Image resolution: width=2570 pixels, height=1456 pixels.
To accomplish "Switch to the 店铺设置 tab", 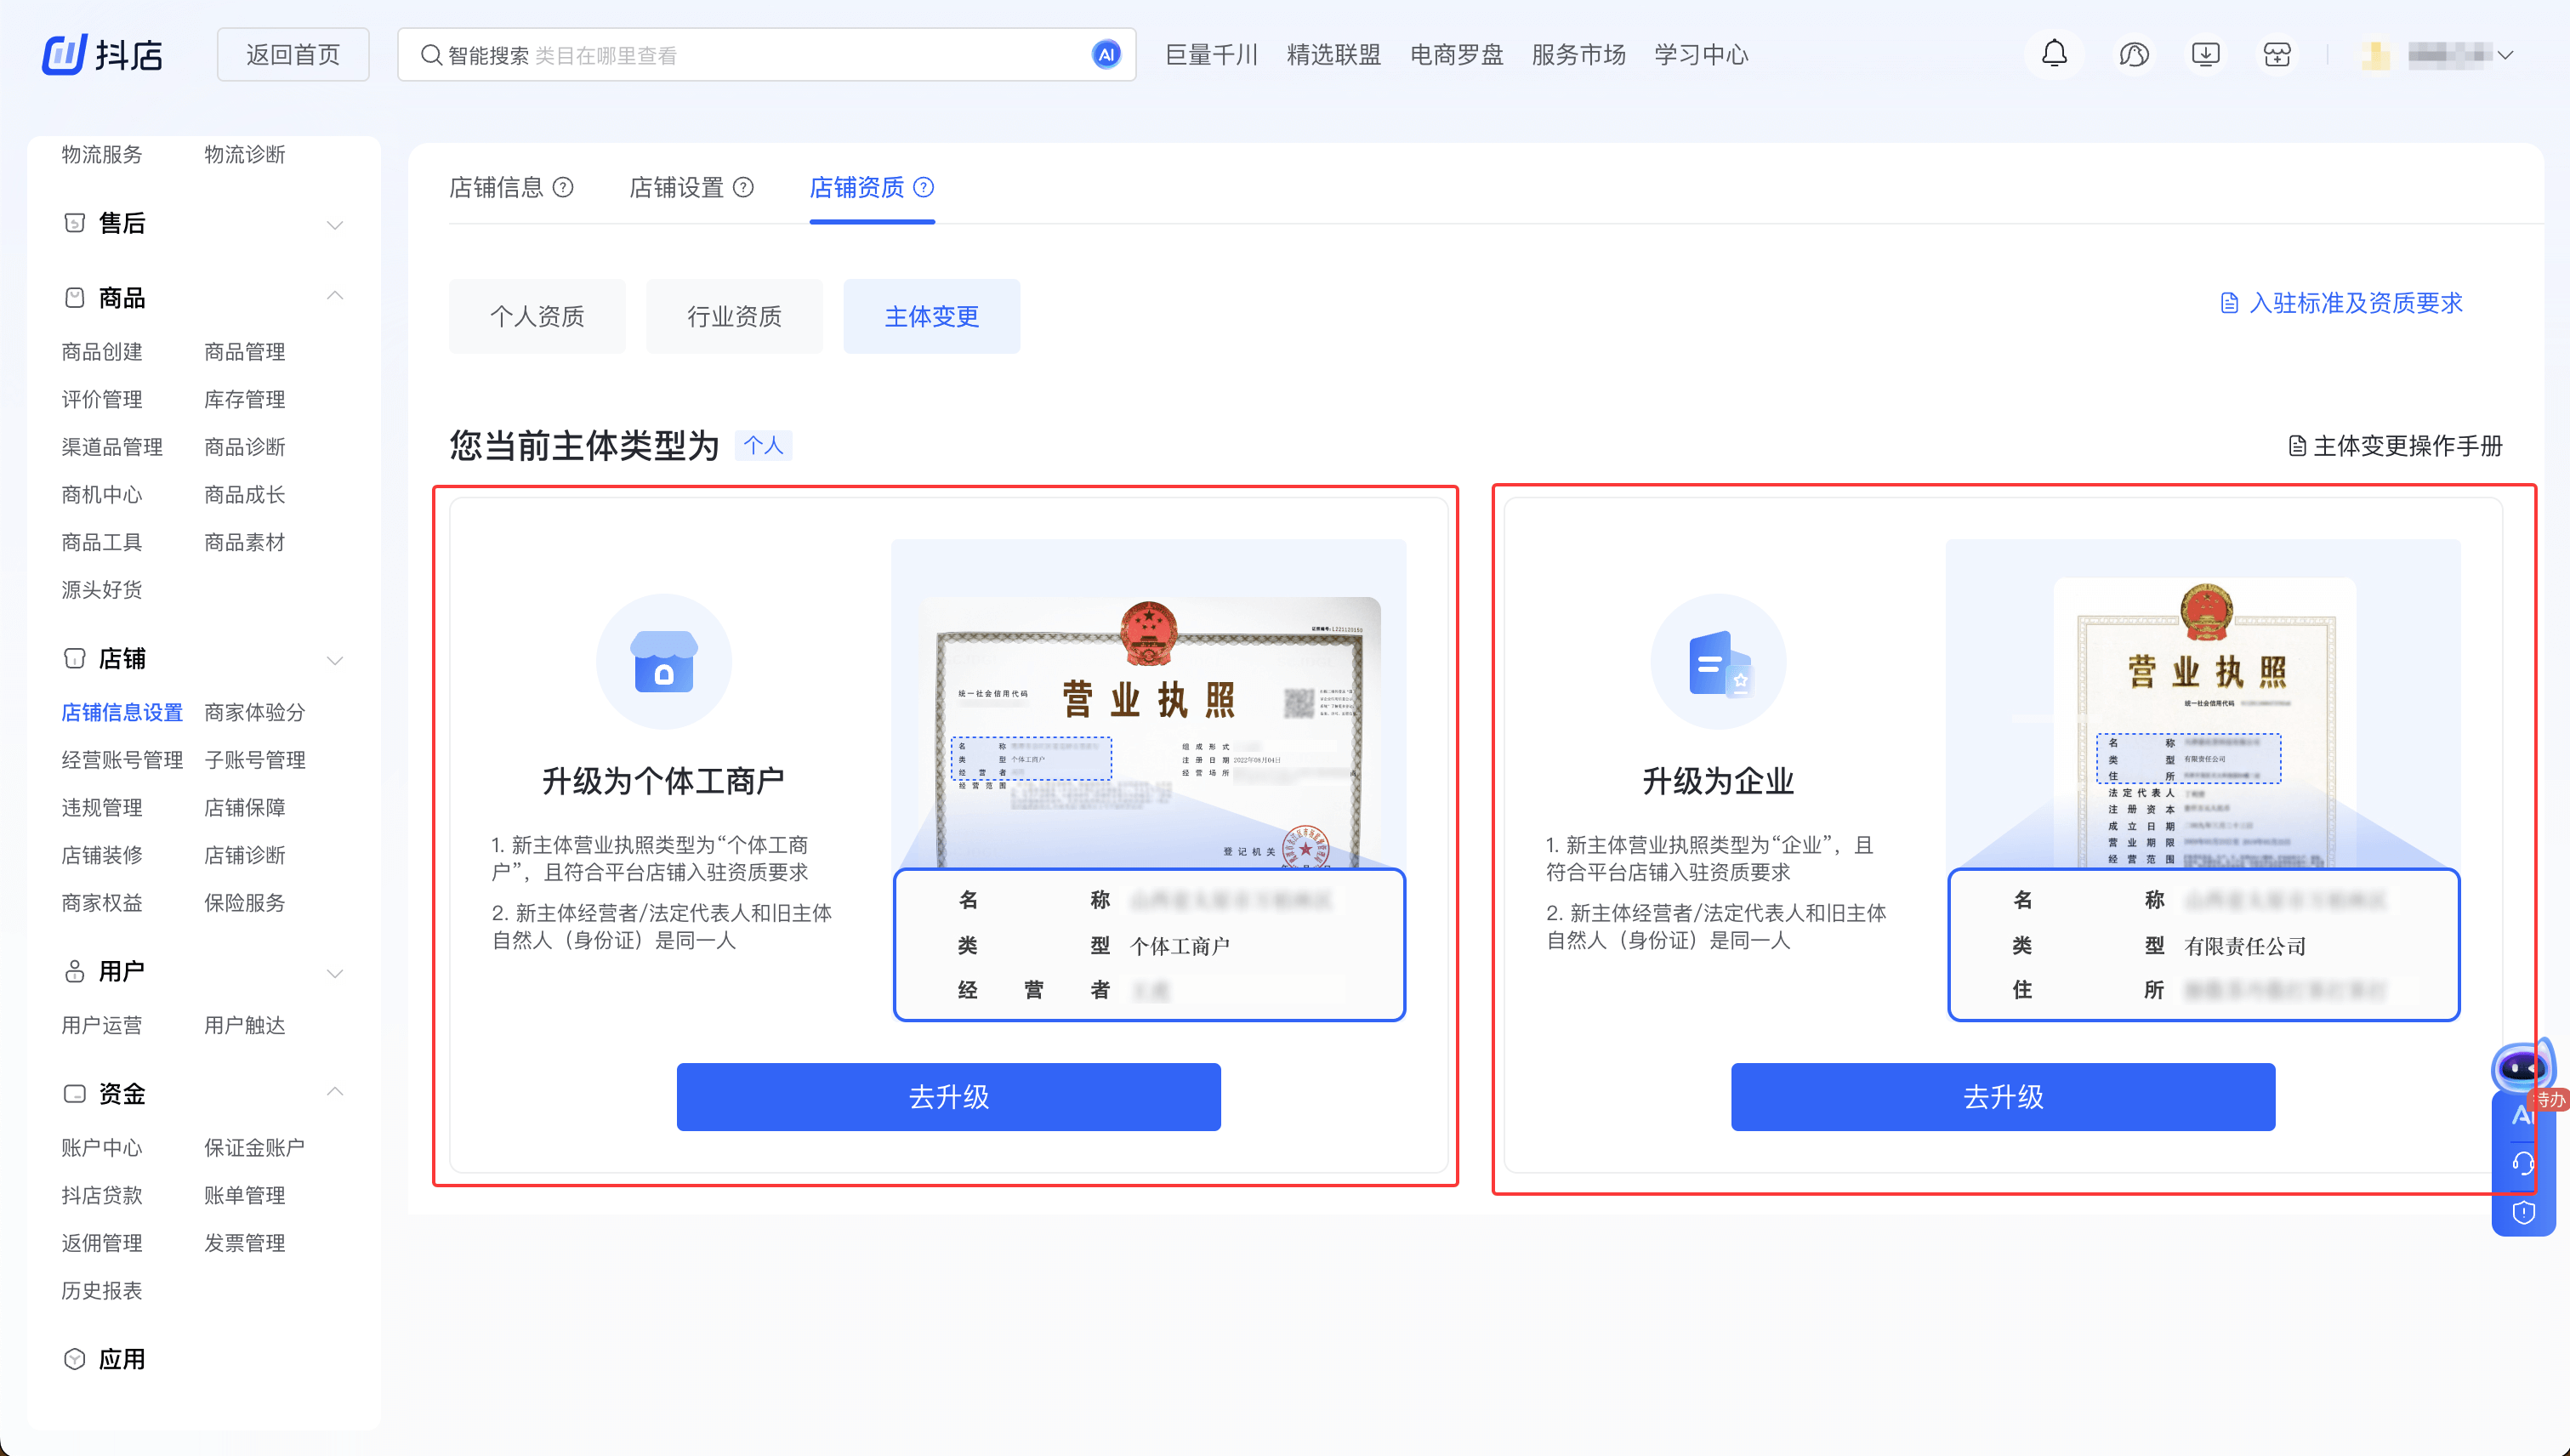I will (676, 187).
